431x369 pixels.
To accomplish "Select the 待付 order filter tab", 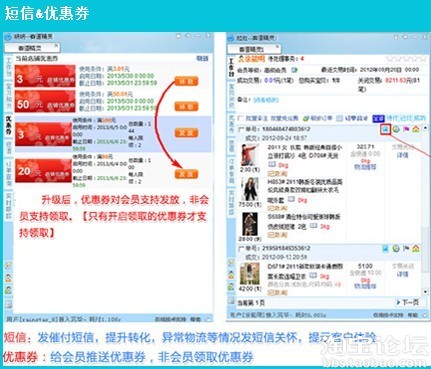I will (x=392, y=118).
